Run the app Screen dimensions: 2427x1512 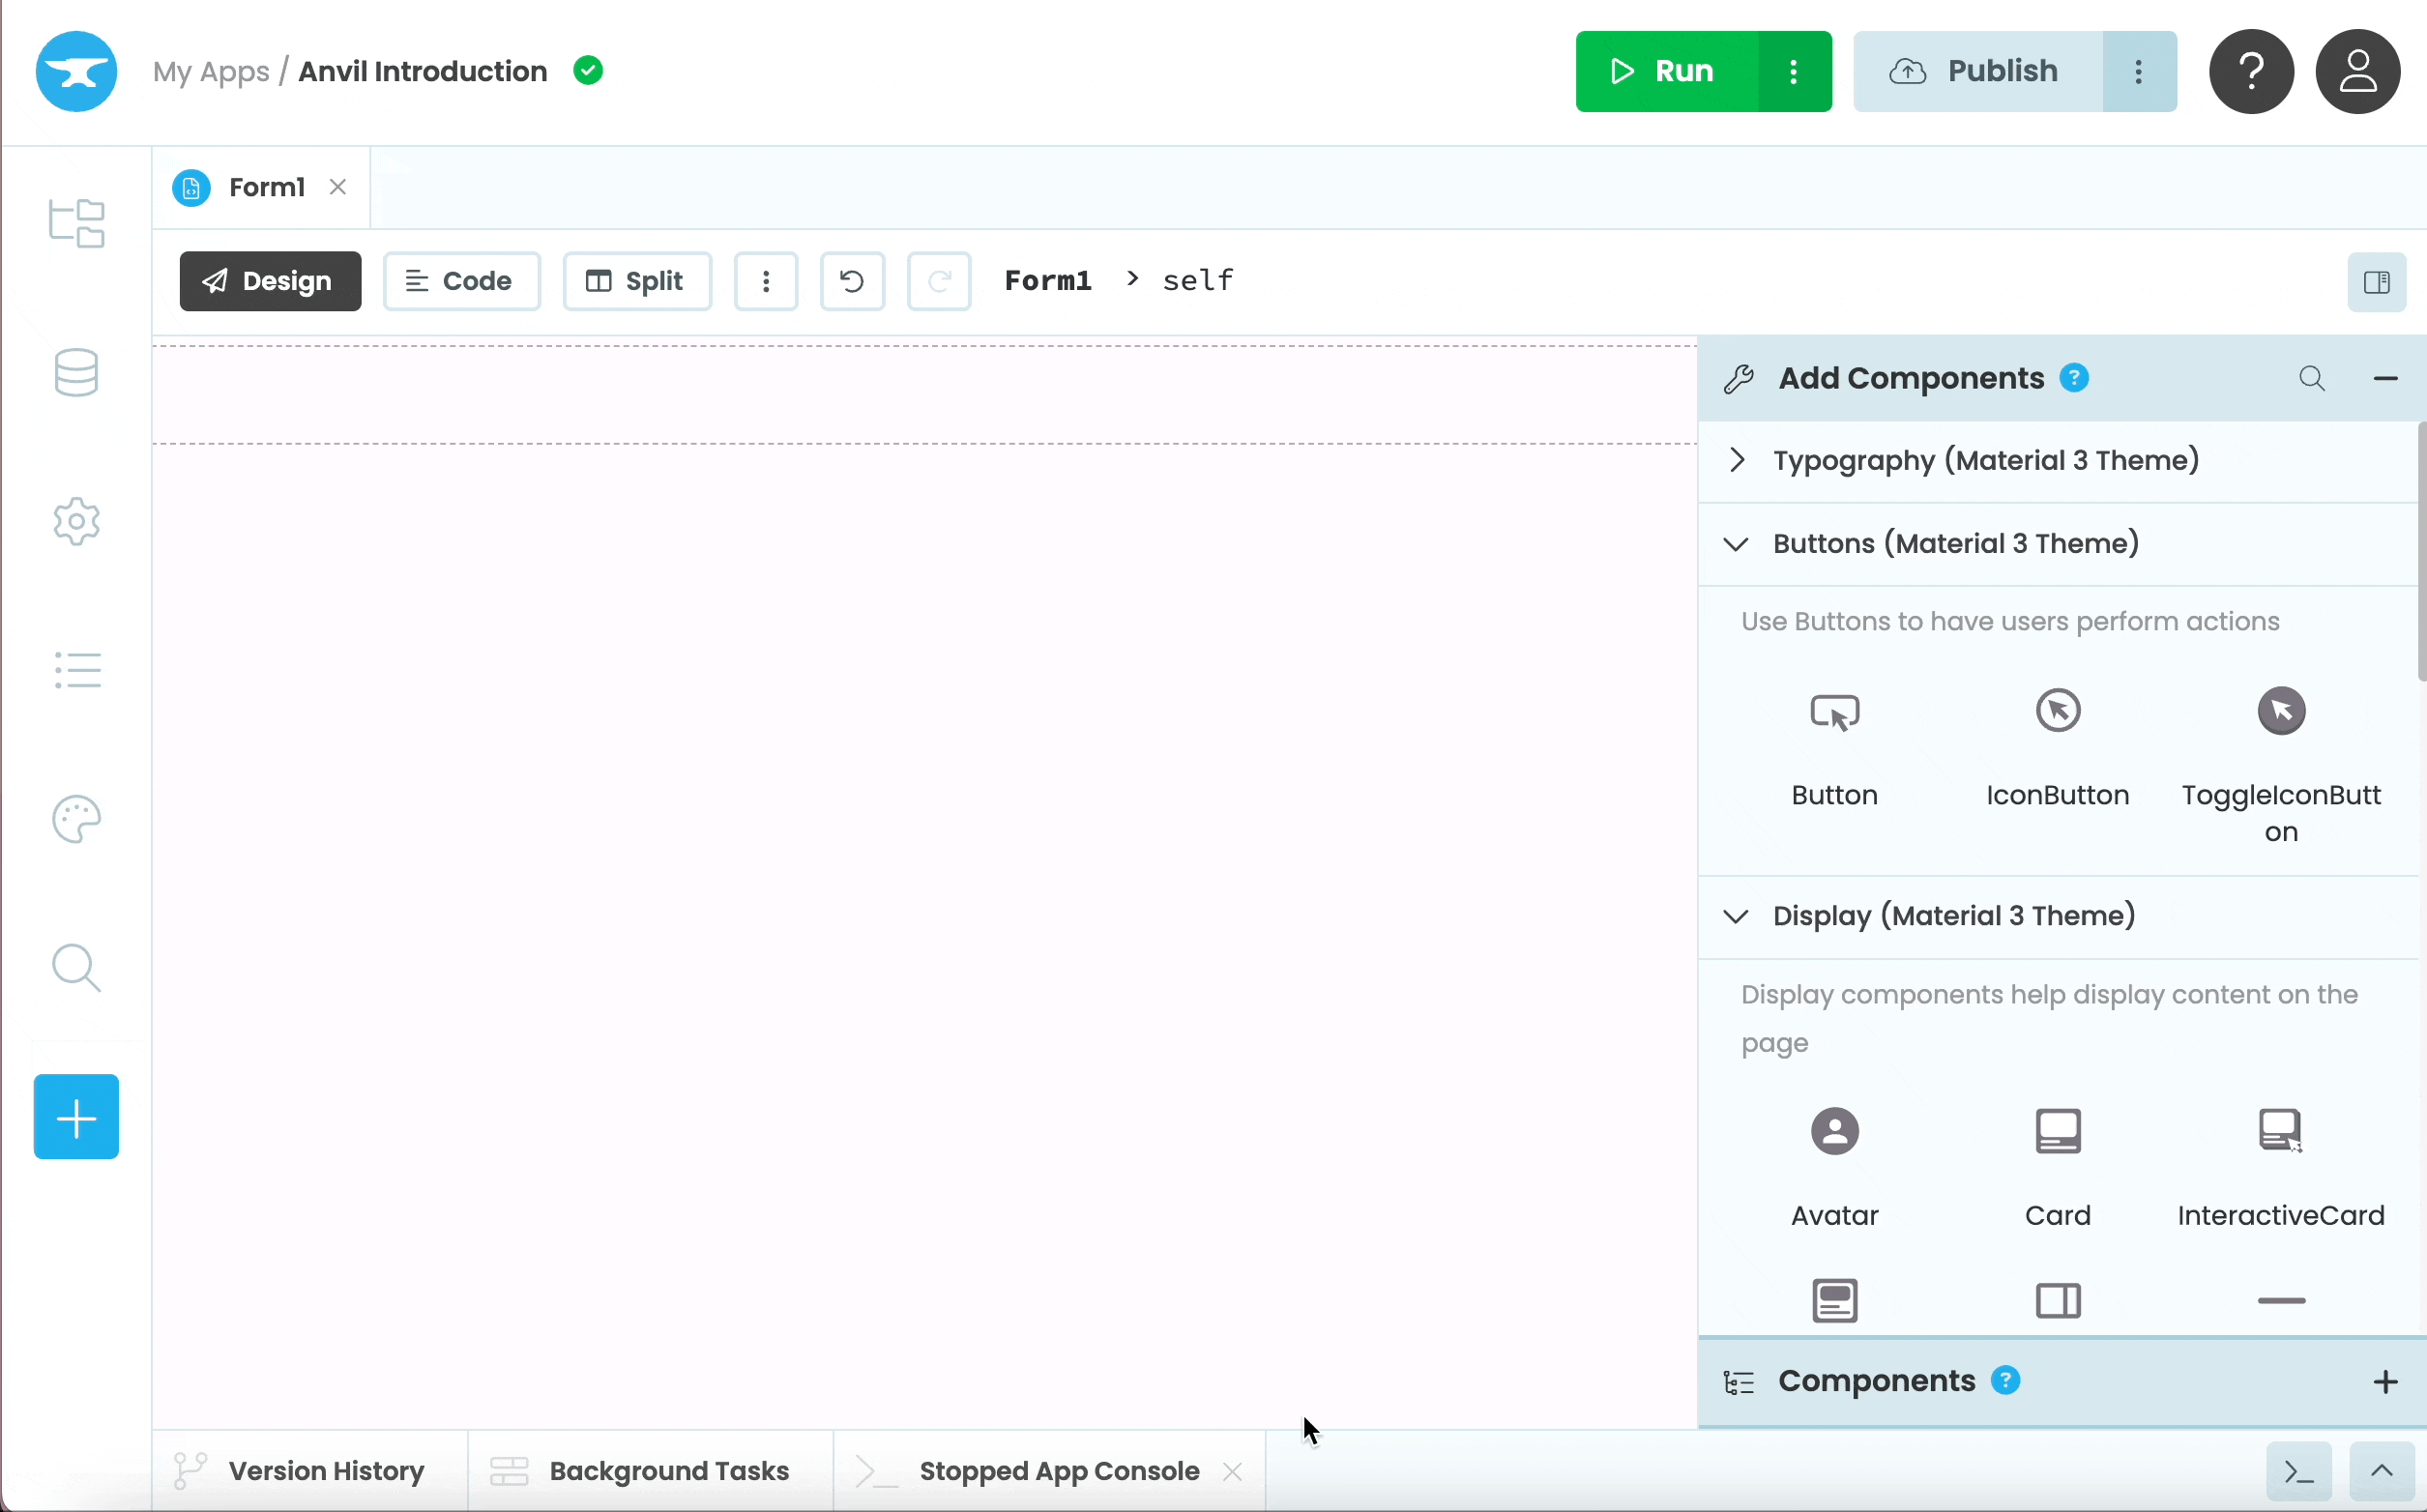click(1667, 71)
